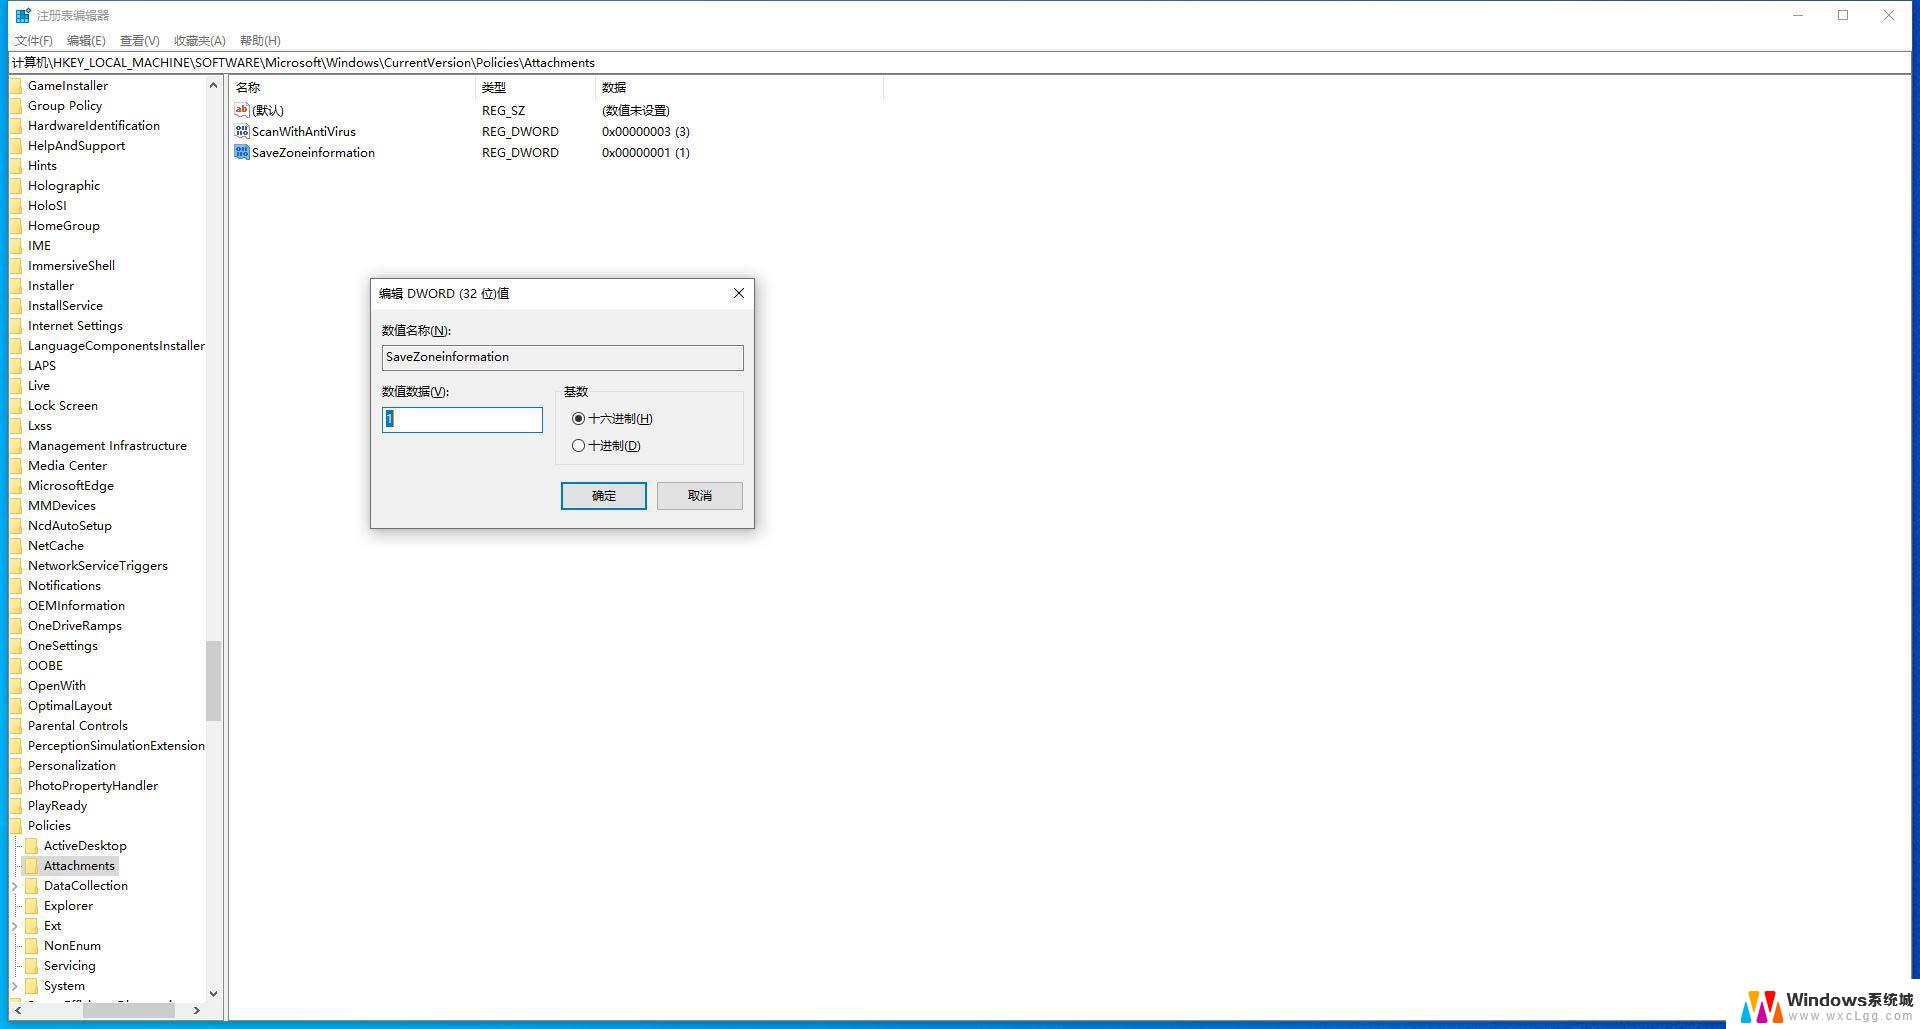
Task: Select the Management Infrastructure tree item
Action: (107, 446)
